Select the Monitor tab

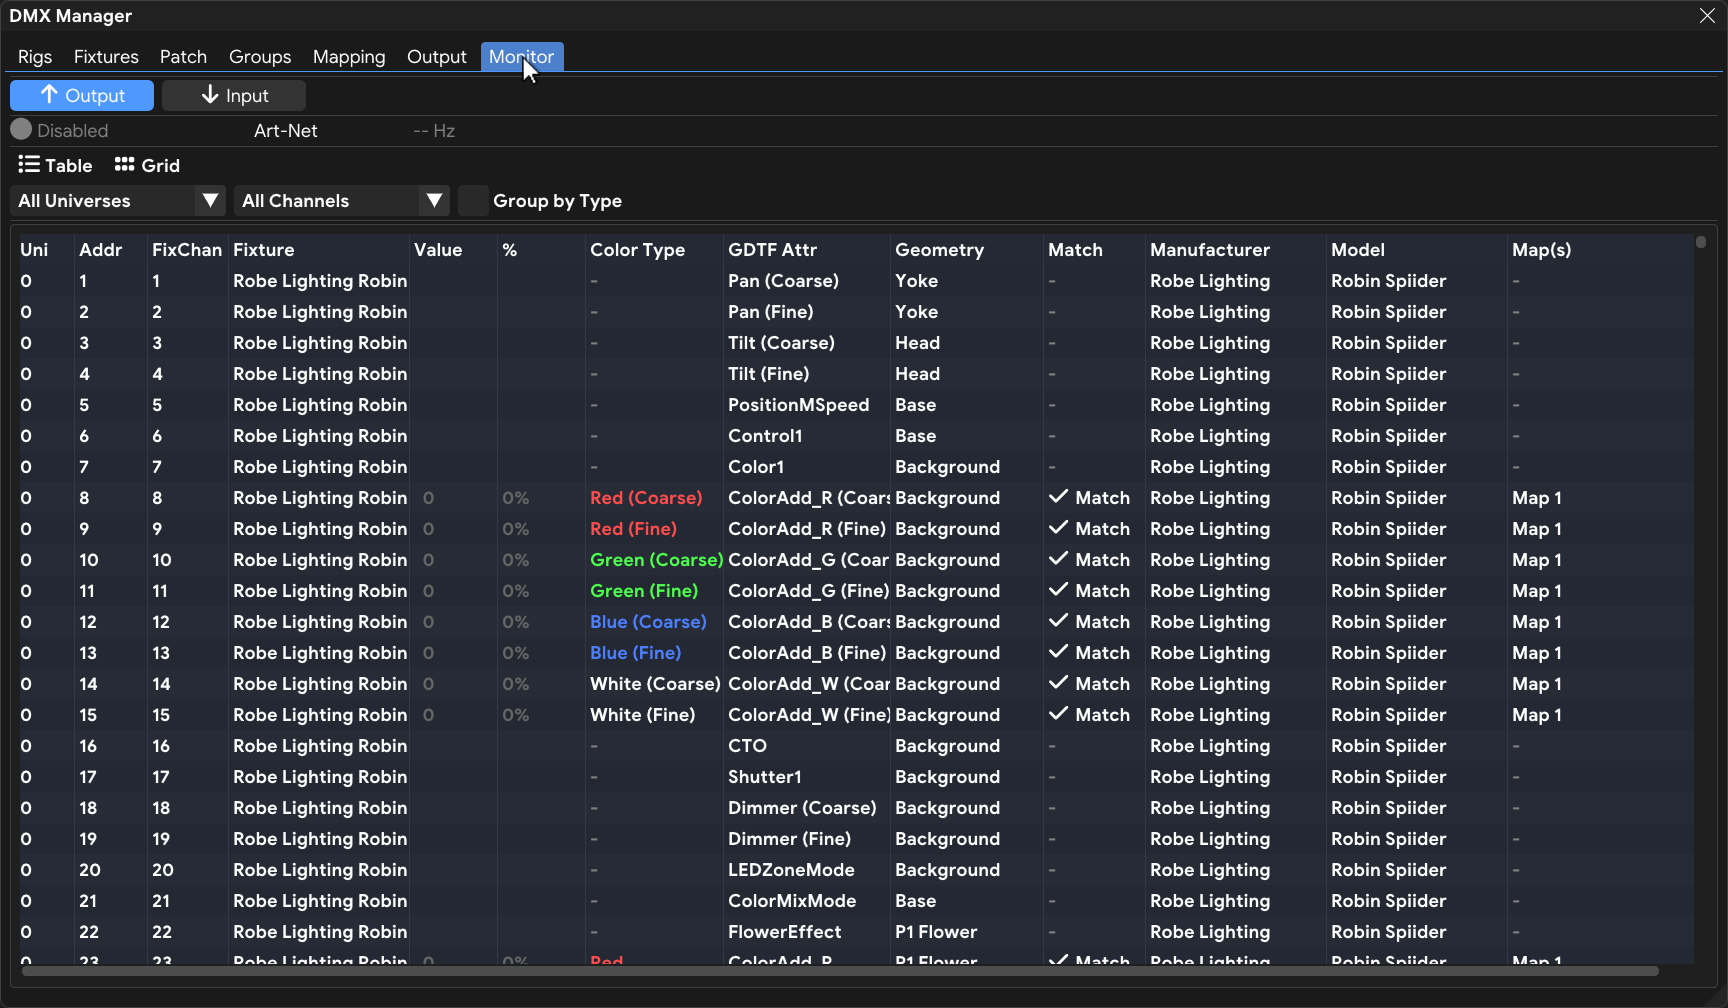tap(522, 57)
